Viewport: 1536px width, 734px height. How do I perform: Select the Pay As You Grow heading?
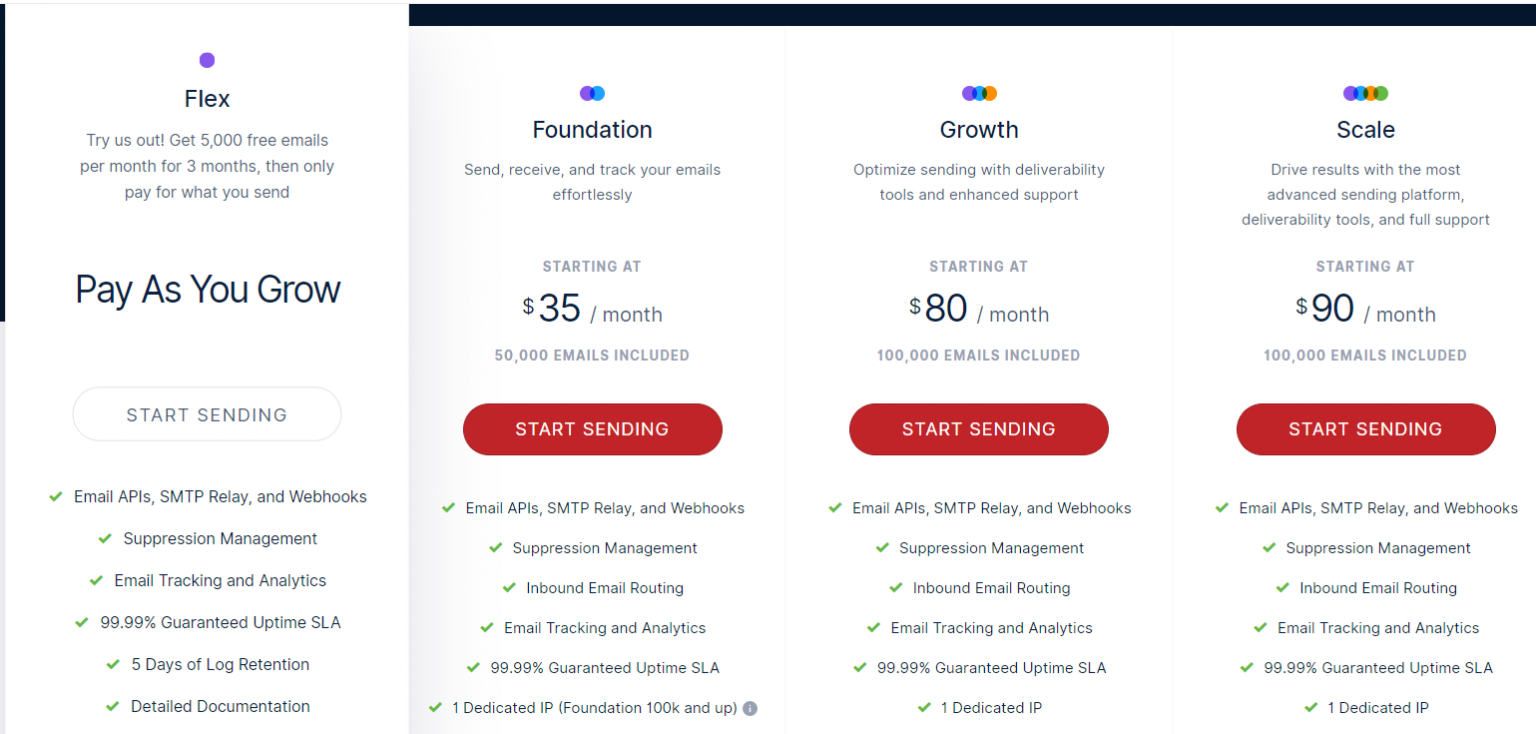[x=207, y=290]
